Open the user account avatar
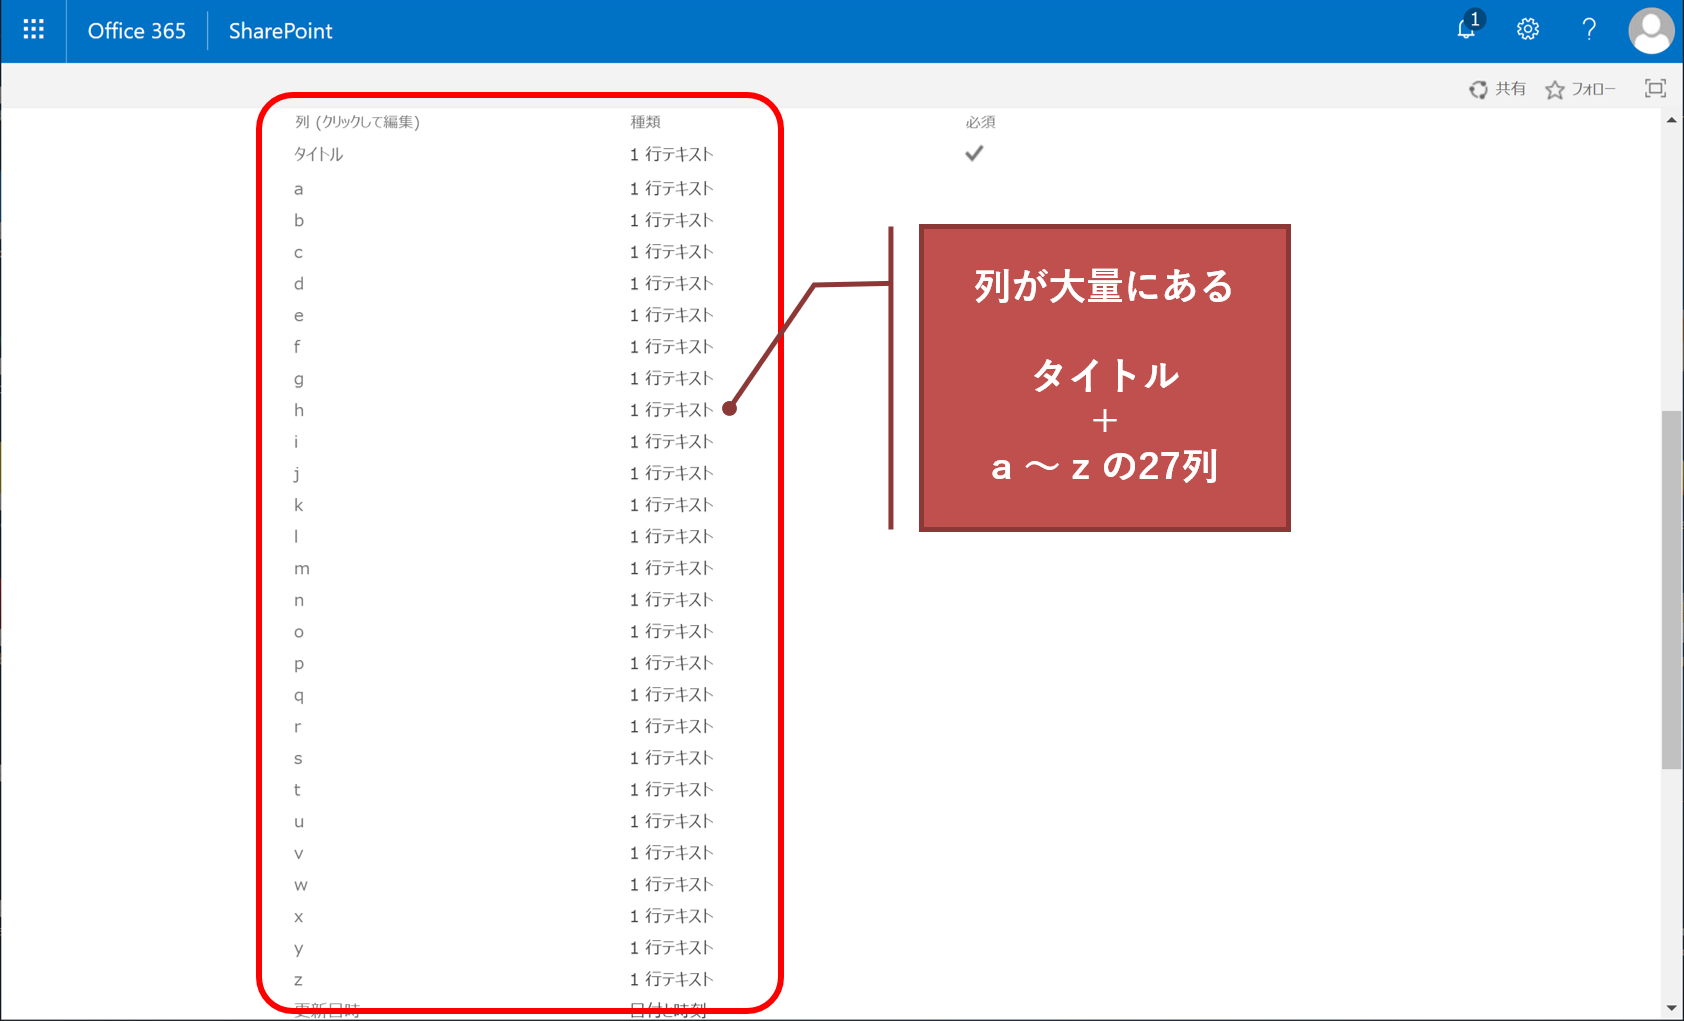Image resolution: width=1684 pixels, height=1021 pixels. [1650, 30]
